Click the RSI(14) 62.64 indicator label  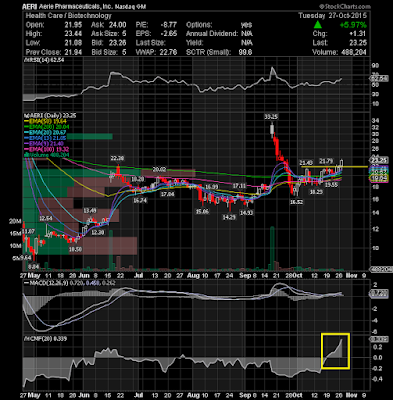[x=44, y=60]
